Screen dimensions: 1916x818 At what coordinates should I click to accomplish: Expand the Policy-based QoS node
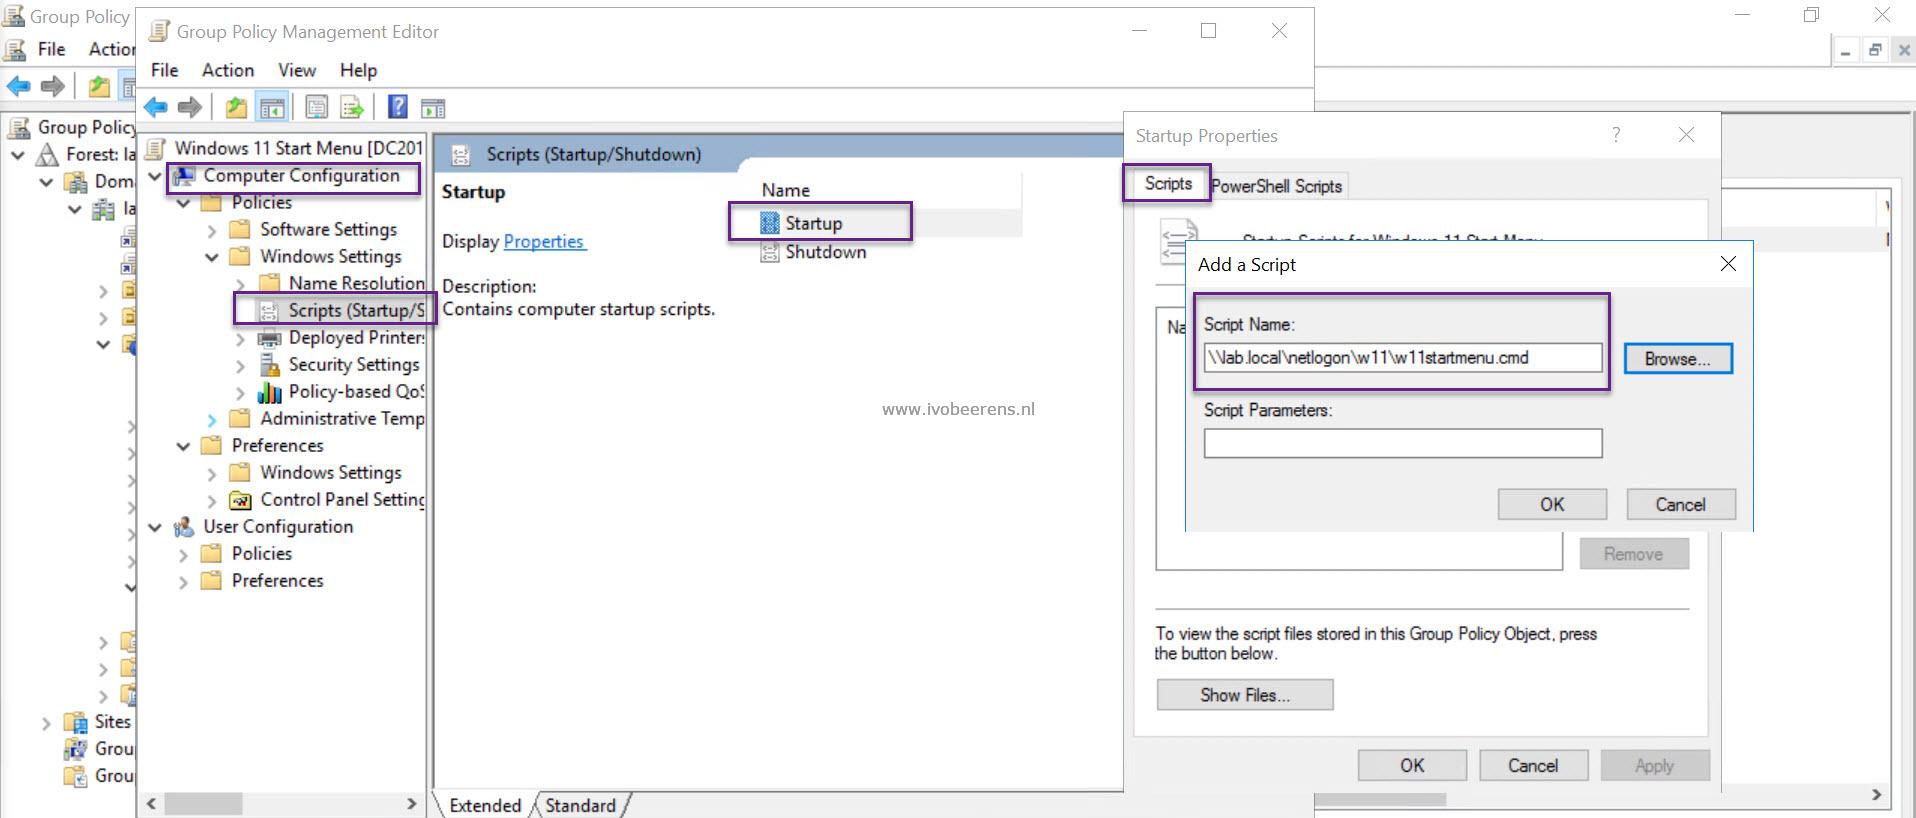[x=240, y=392]
